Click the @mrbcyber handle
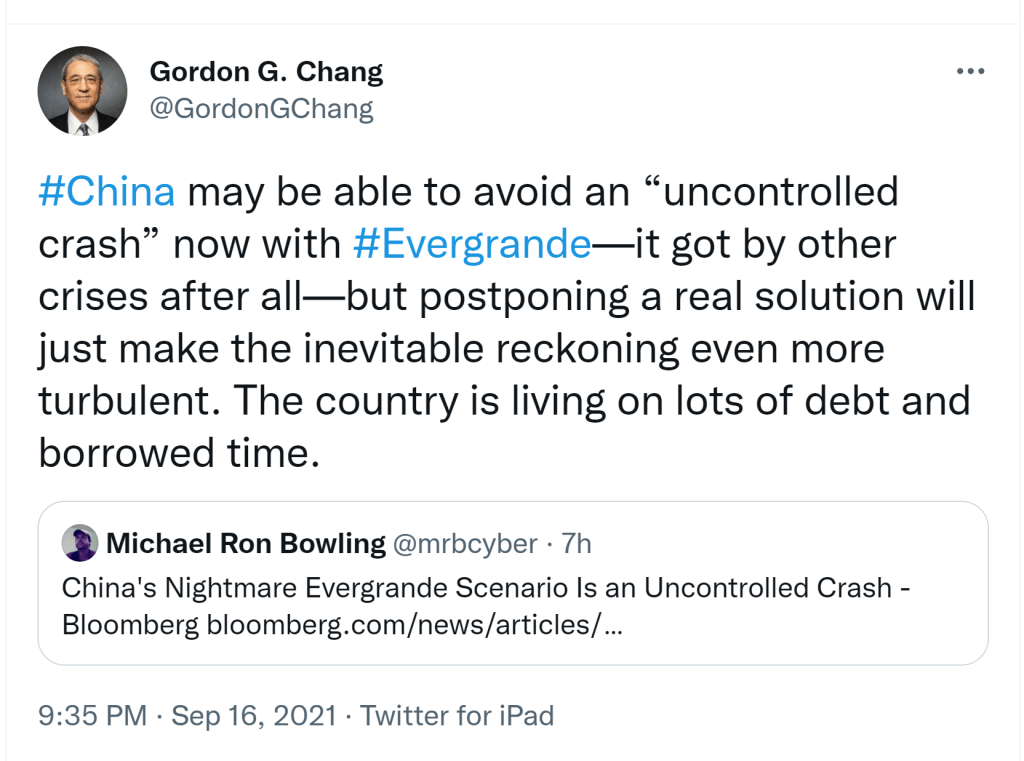The image size is (1024, 761). 465,544
